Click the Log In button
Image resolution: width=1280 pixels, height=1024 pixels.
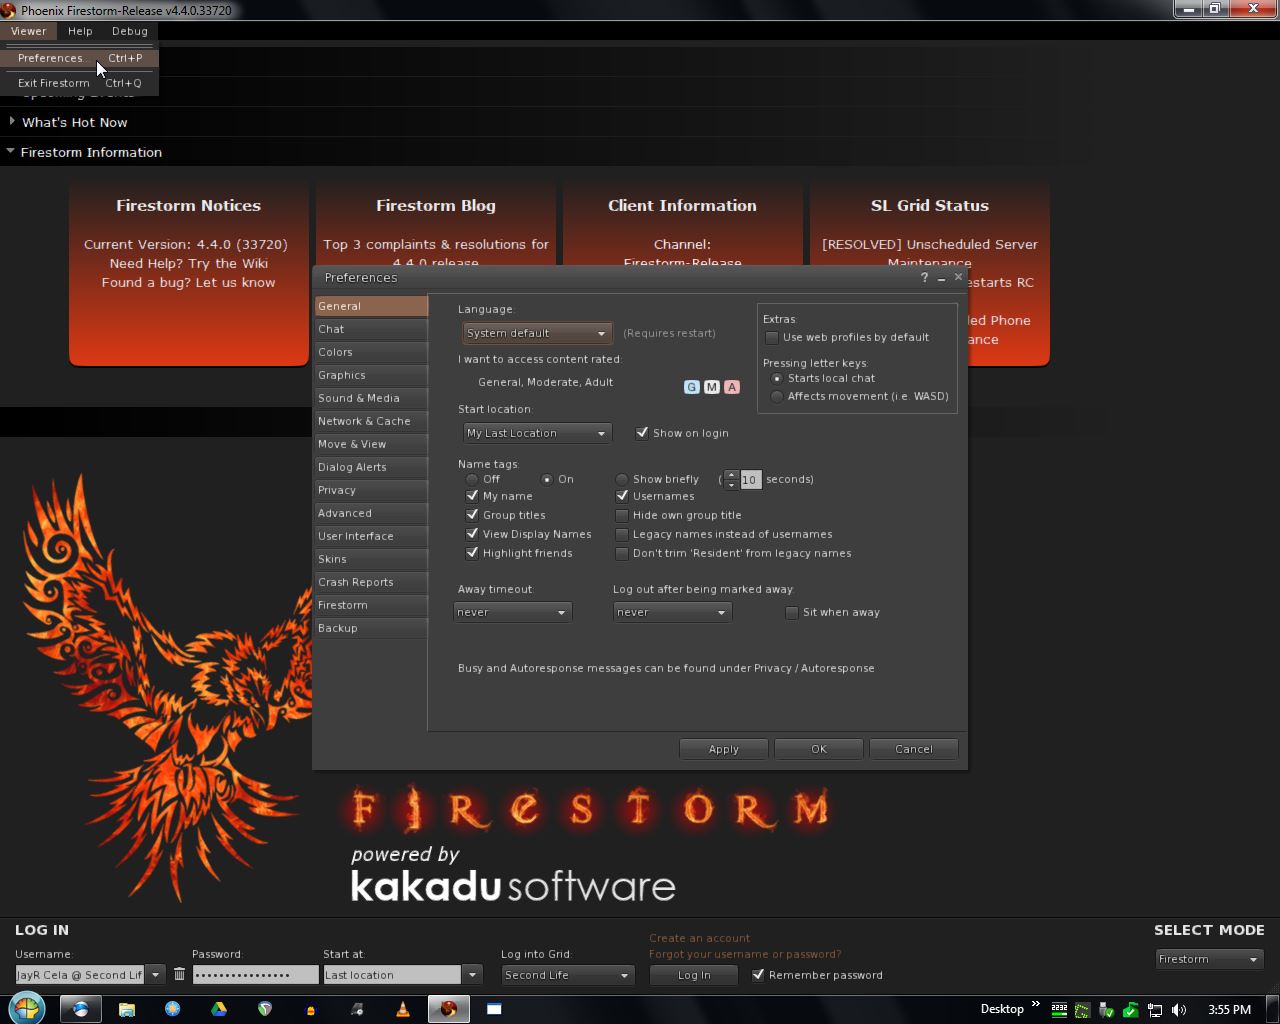(x=694, y=975)
